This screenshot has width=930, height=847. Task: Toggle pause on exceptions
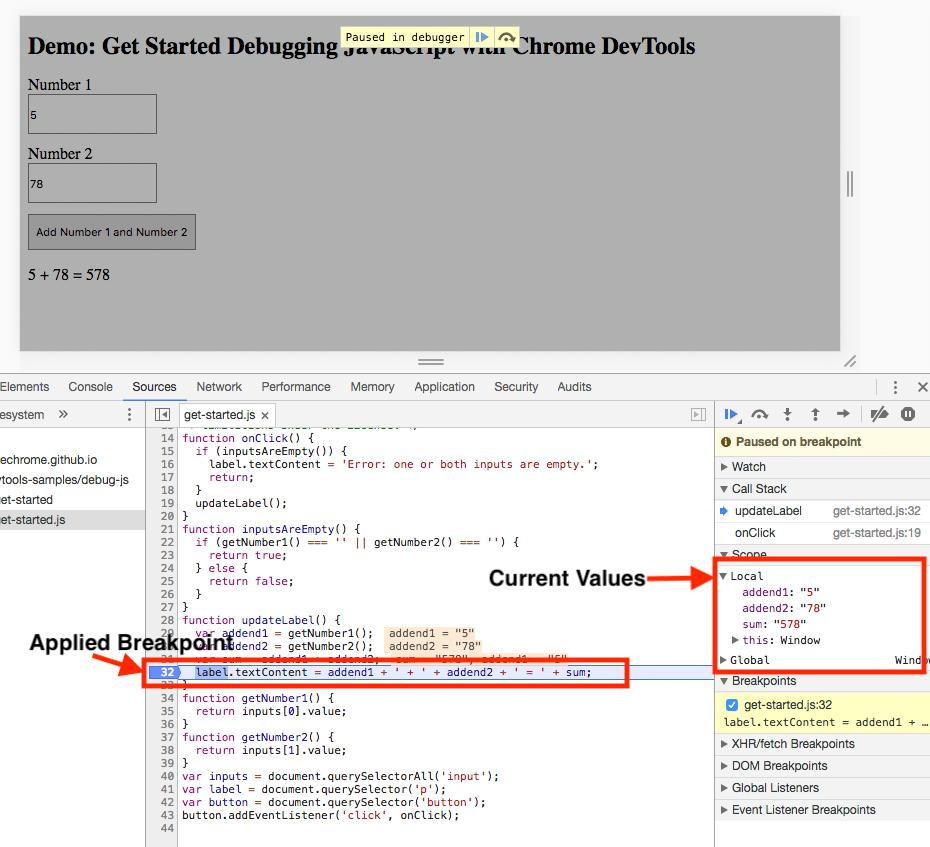click(908, 414)
